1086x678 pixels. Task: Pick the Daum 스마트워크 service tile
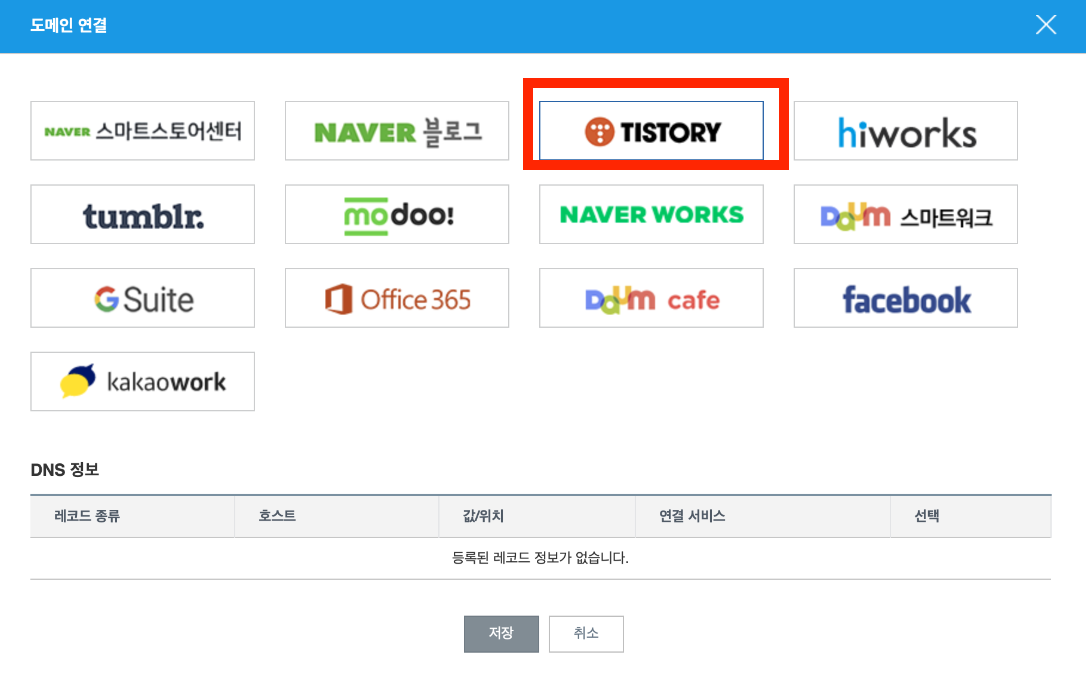coord(906,214)
